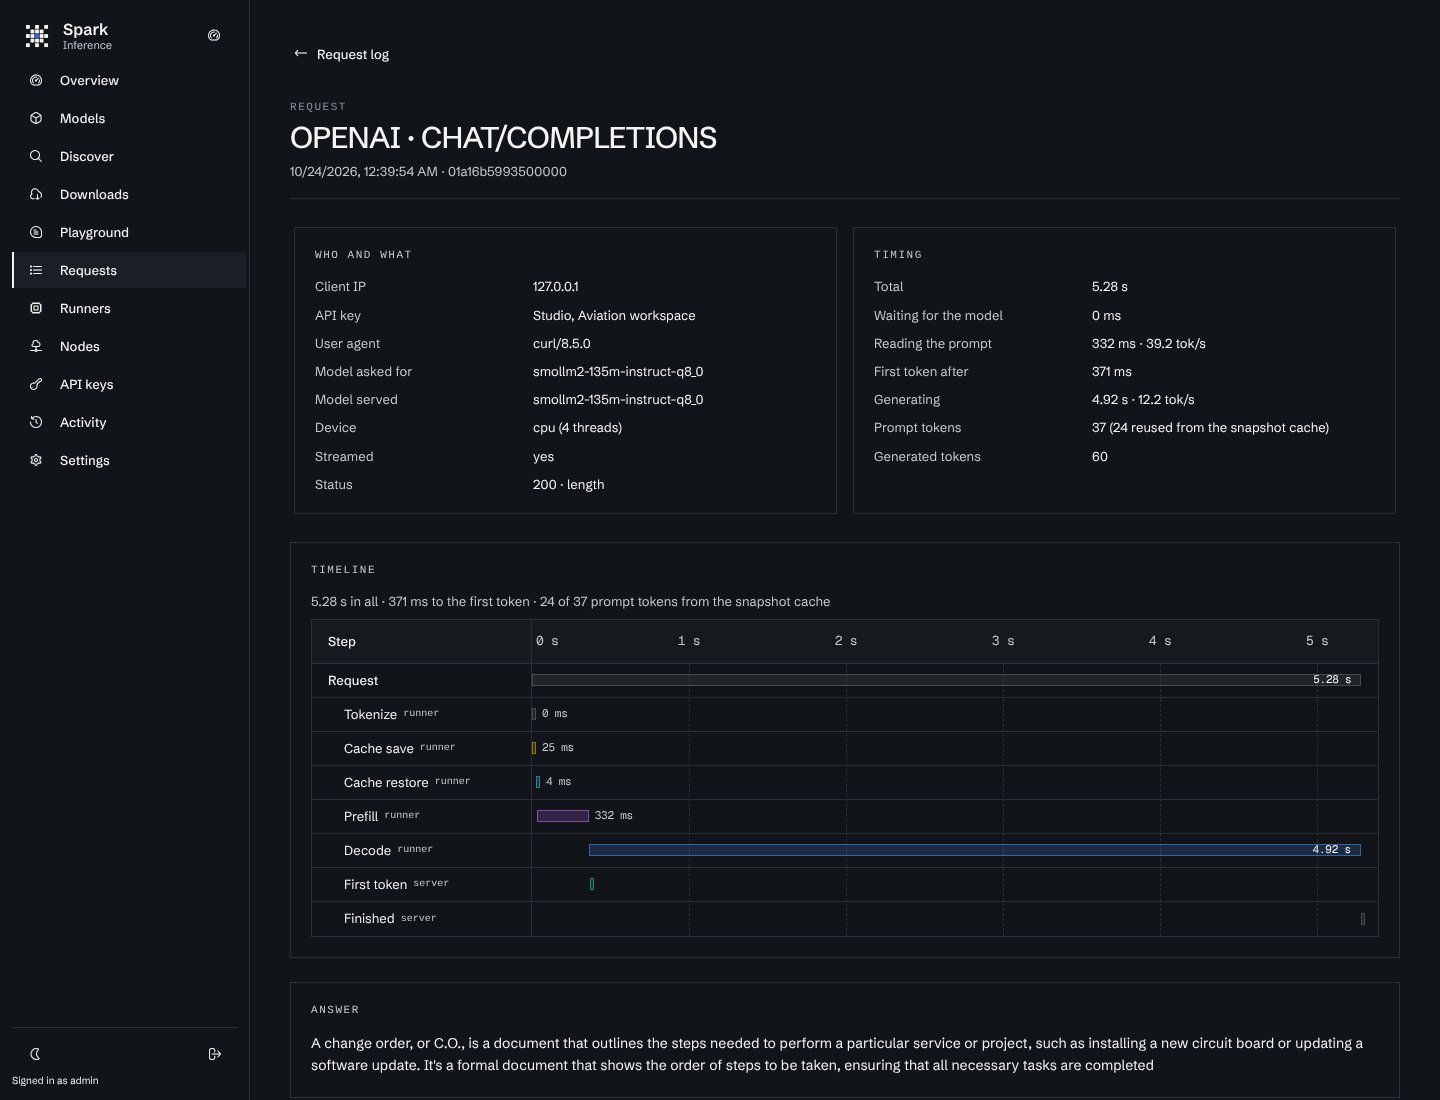Open the Requests menu item
This screenshot has width=1440, height=1100.
tap(129, 270)
